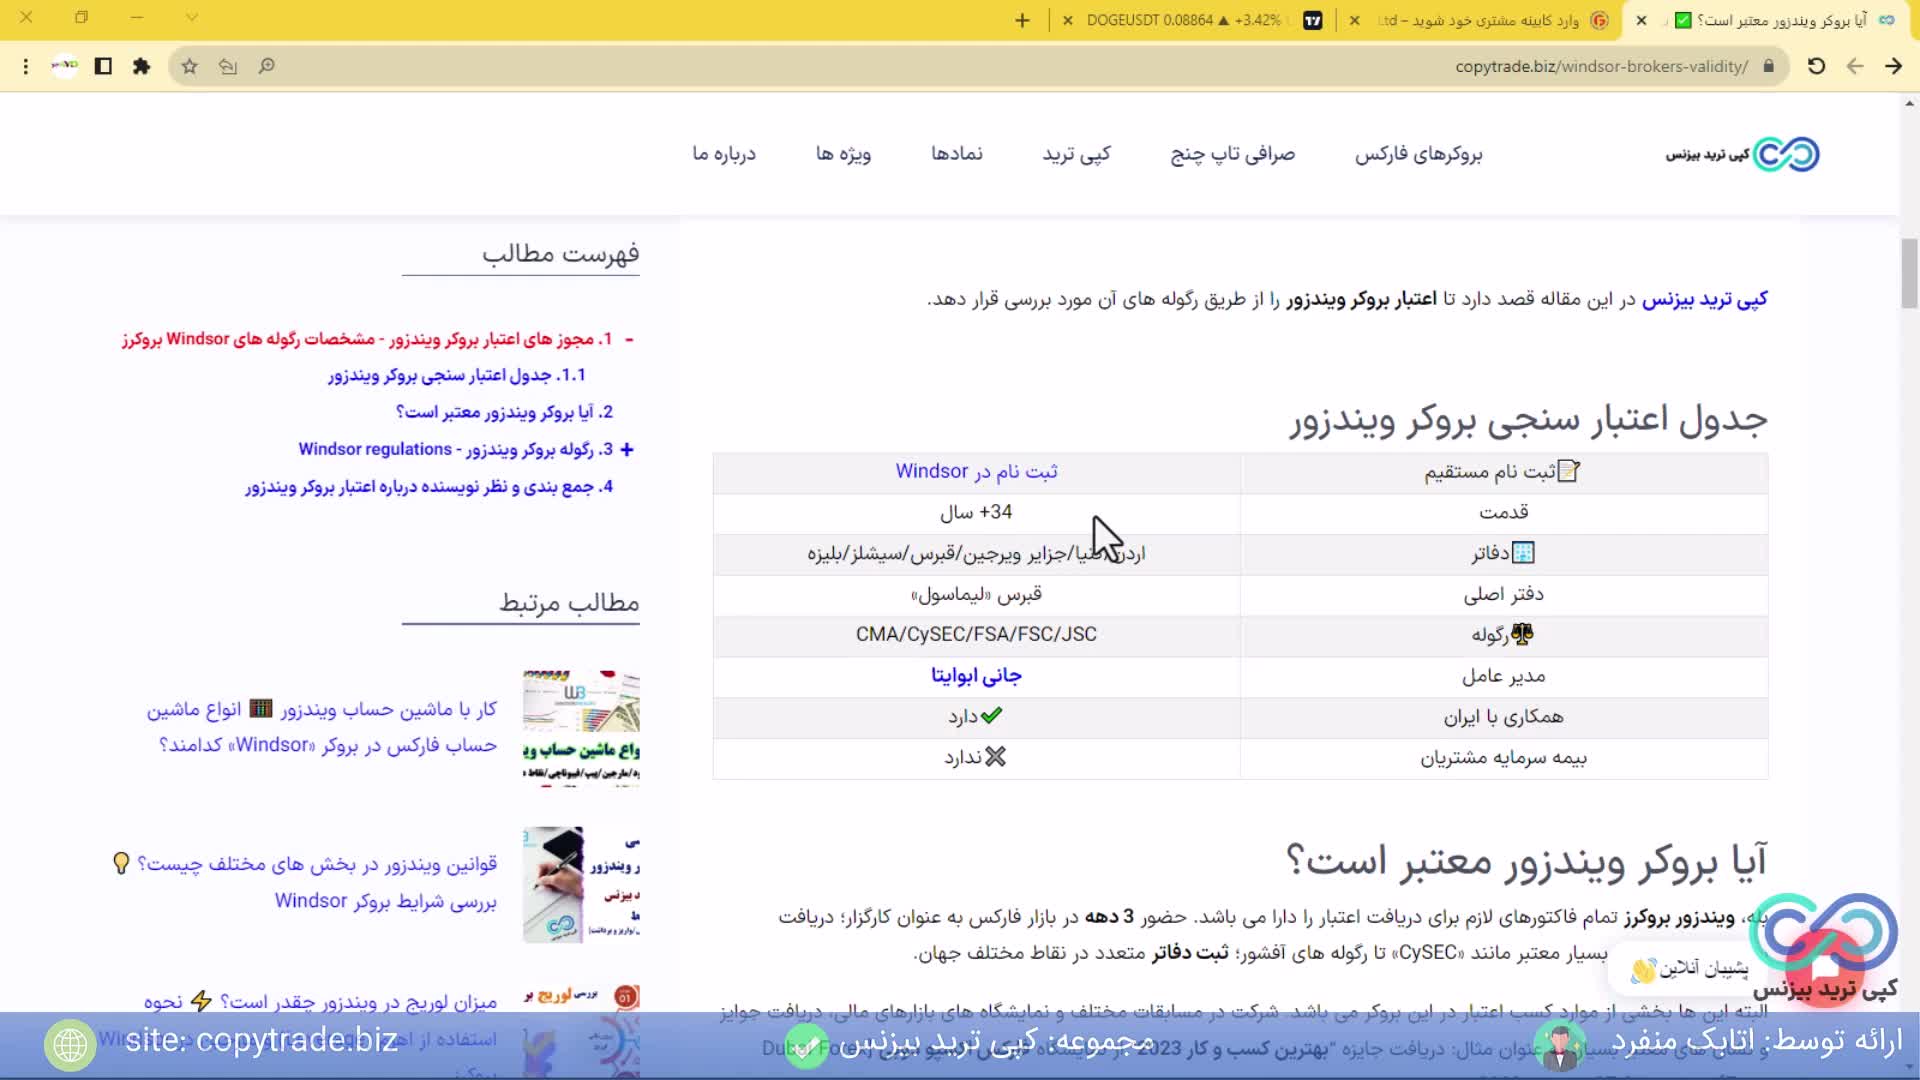Click the جانی ابوایتا link in table
This screenshot has height=1080, width=1920.
click(976, 676)
